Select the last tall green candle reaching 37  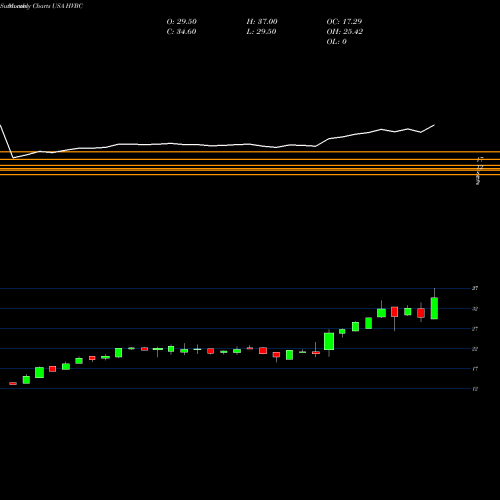[x=434, y=308]
